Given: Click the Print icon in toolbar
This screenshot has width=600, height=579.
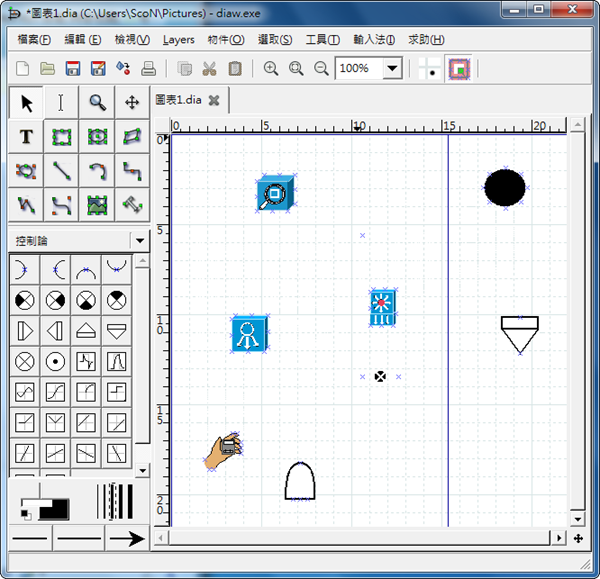Looking at the screenshot, I should (x=148, y=69).
